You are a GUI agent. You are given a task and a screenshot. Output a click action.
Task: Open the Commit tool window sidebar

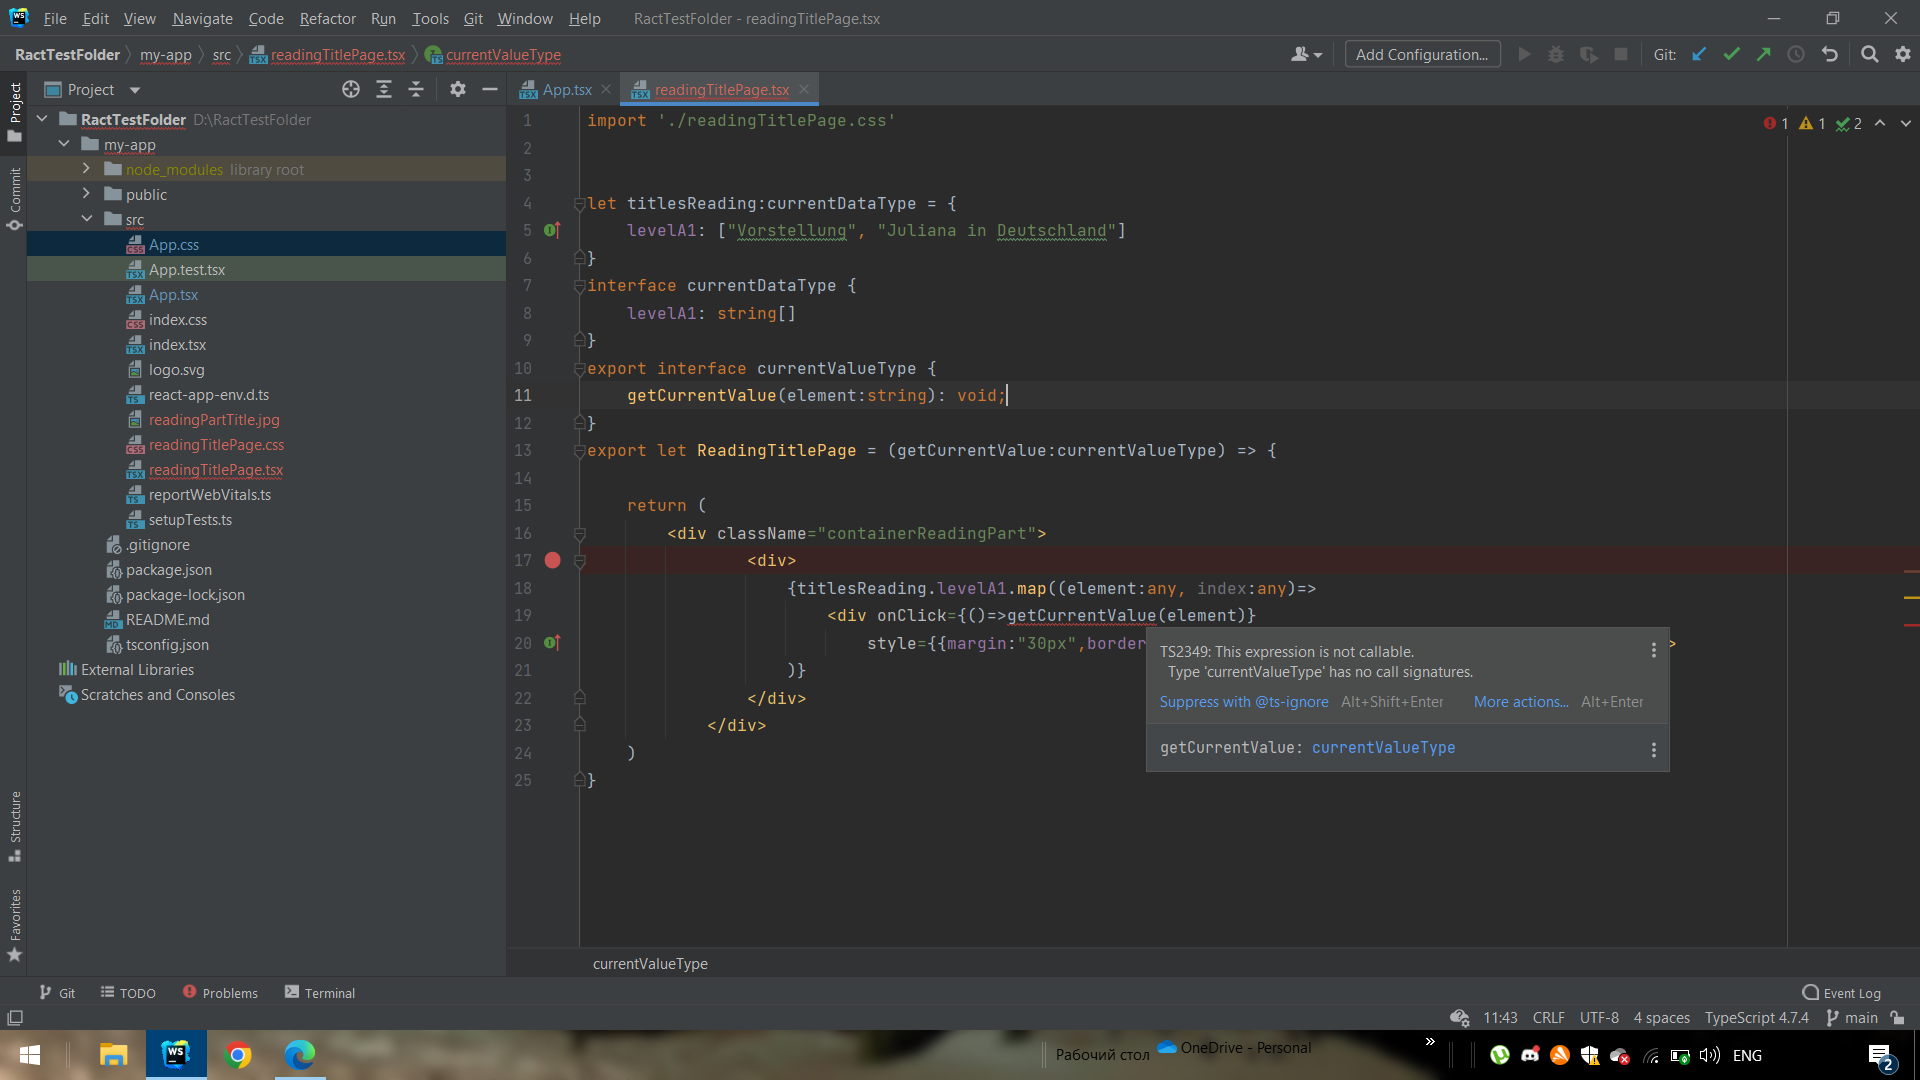[x=15, y=198]
